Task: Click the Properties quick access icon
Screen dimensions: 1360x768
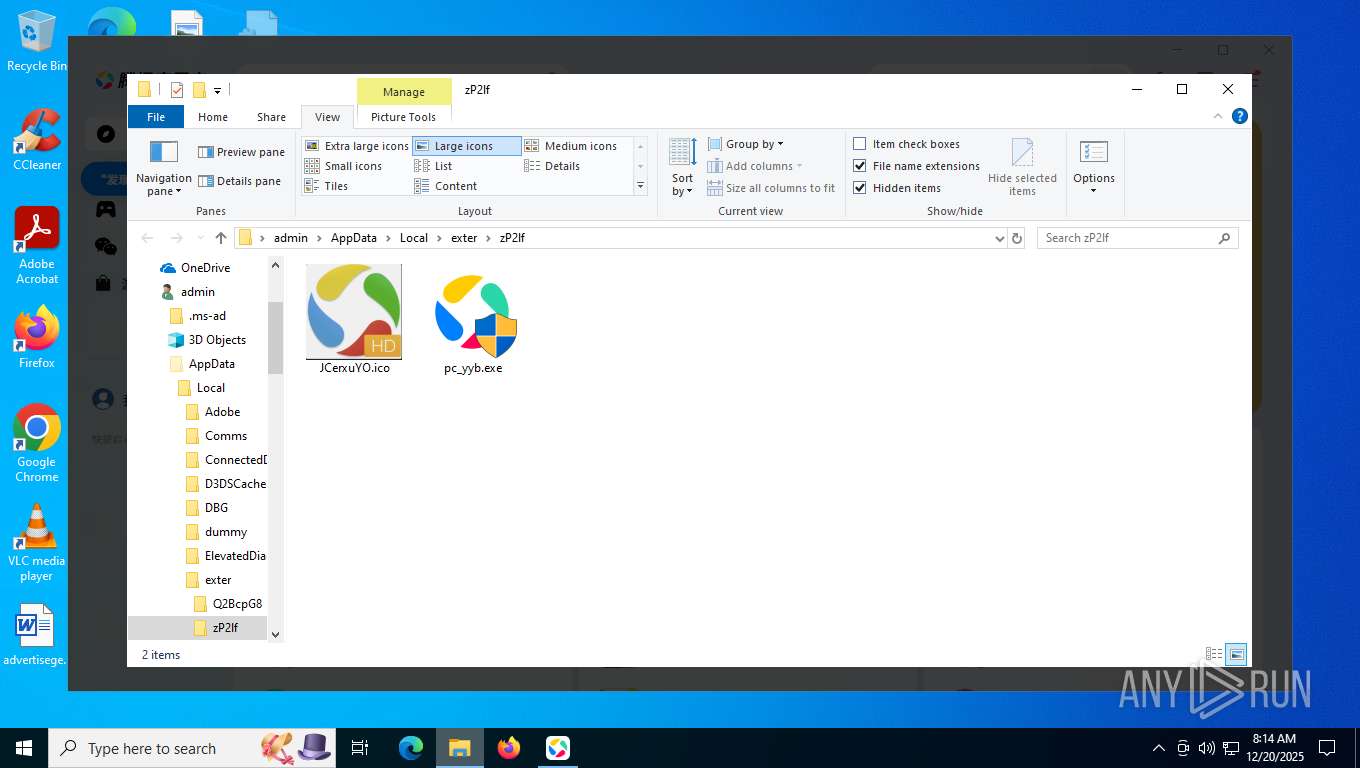Action: tap(177, 90)
